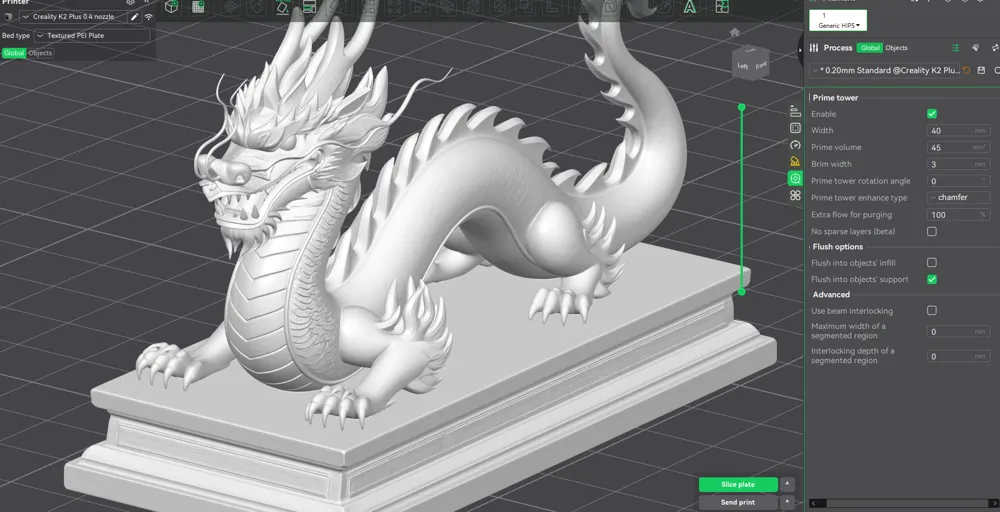This screenshot has height=512, width=1000.
Task: Open the Strength settings tab icon
Action: tap(795, 128)
